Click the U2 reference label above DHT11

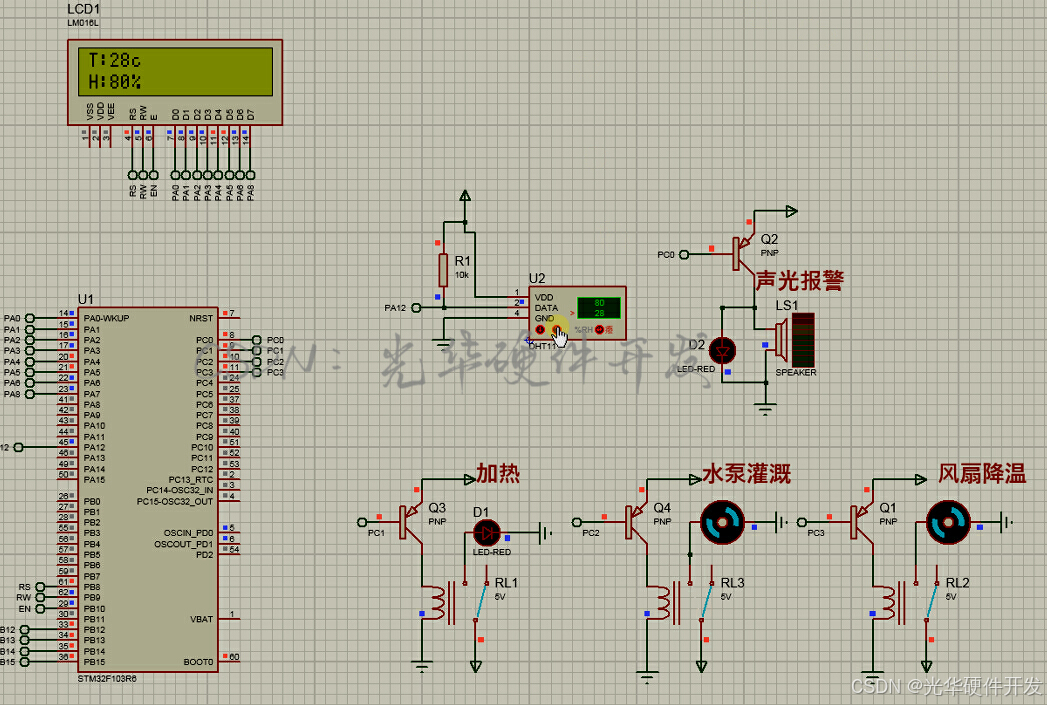(537, 278)
